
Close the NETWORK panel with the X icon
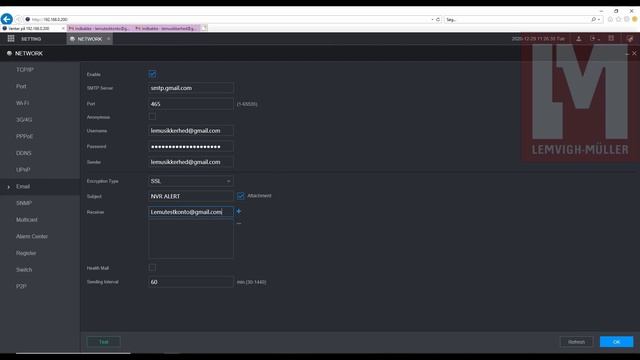(634, 53)
